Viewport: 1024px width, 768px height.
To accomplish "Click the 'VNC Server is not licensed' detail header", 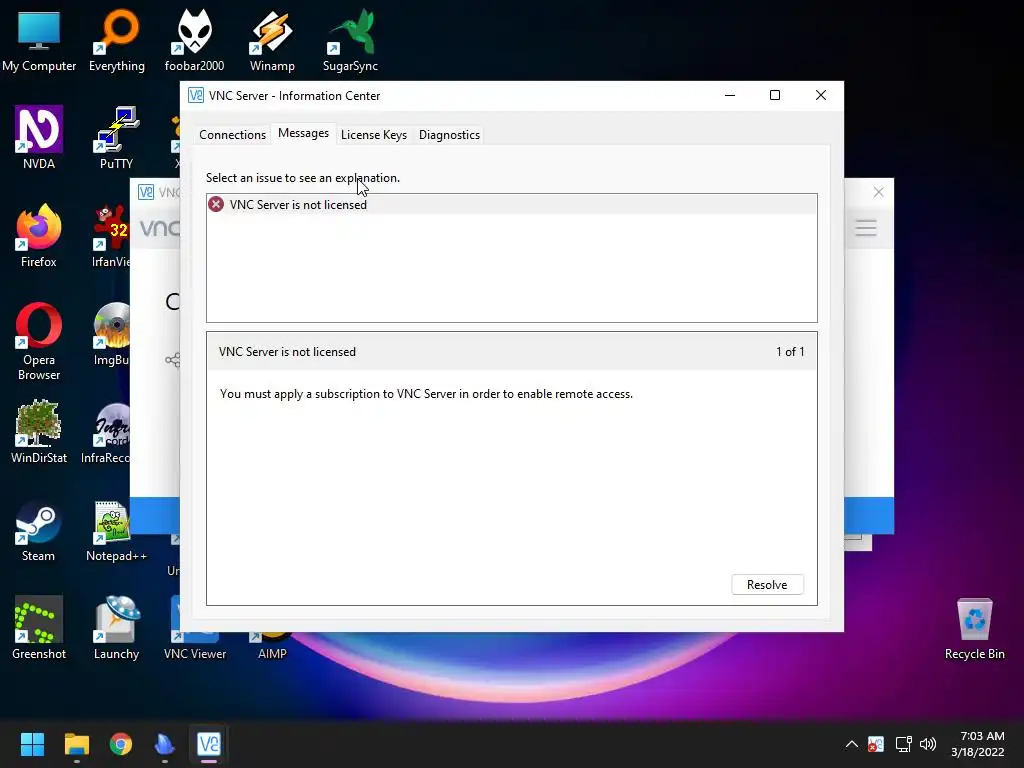I will (x=287, y=351).
